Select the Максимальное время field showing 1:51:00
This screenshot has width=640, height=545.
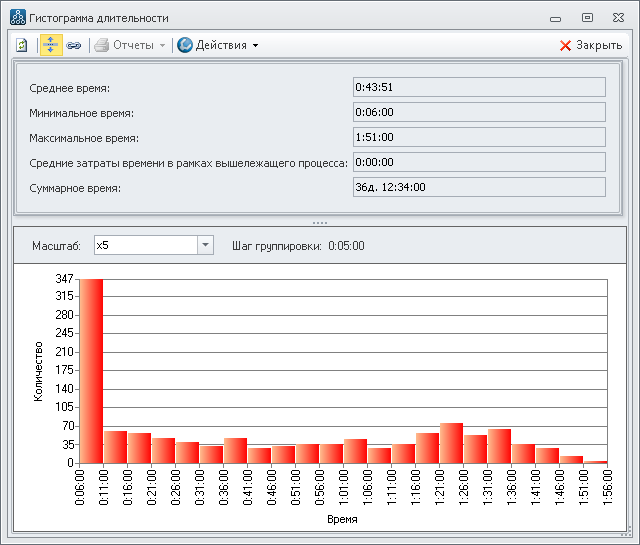pos(479,137)
